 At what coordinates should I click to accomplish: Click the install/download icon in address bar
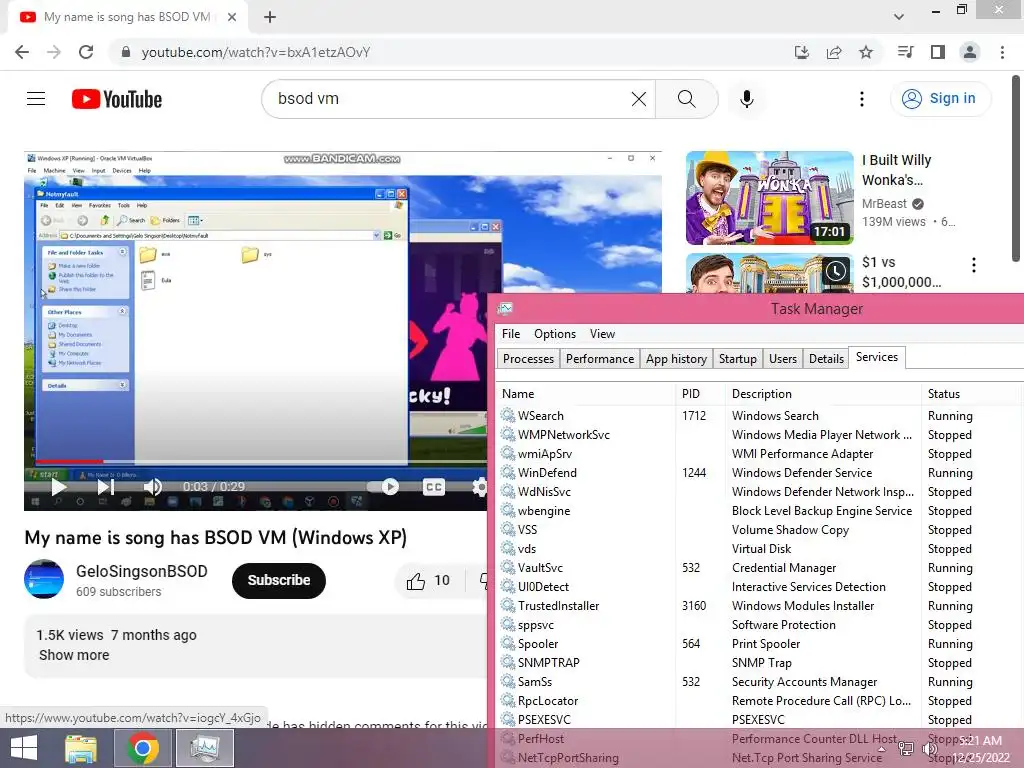[802, 52]
